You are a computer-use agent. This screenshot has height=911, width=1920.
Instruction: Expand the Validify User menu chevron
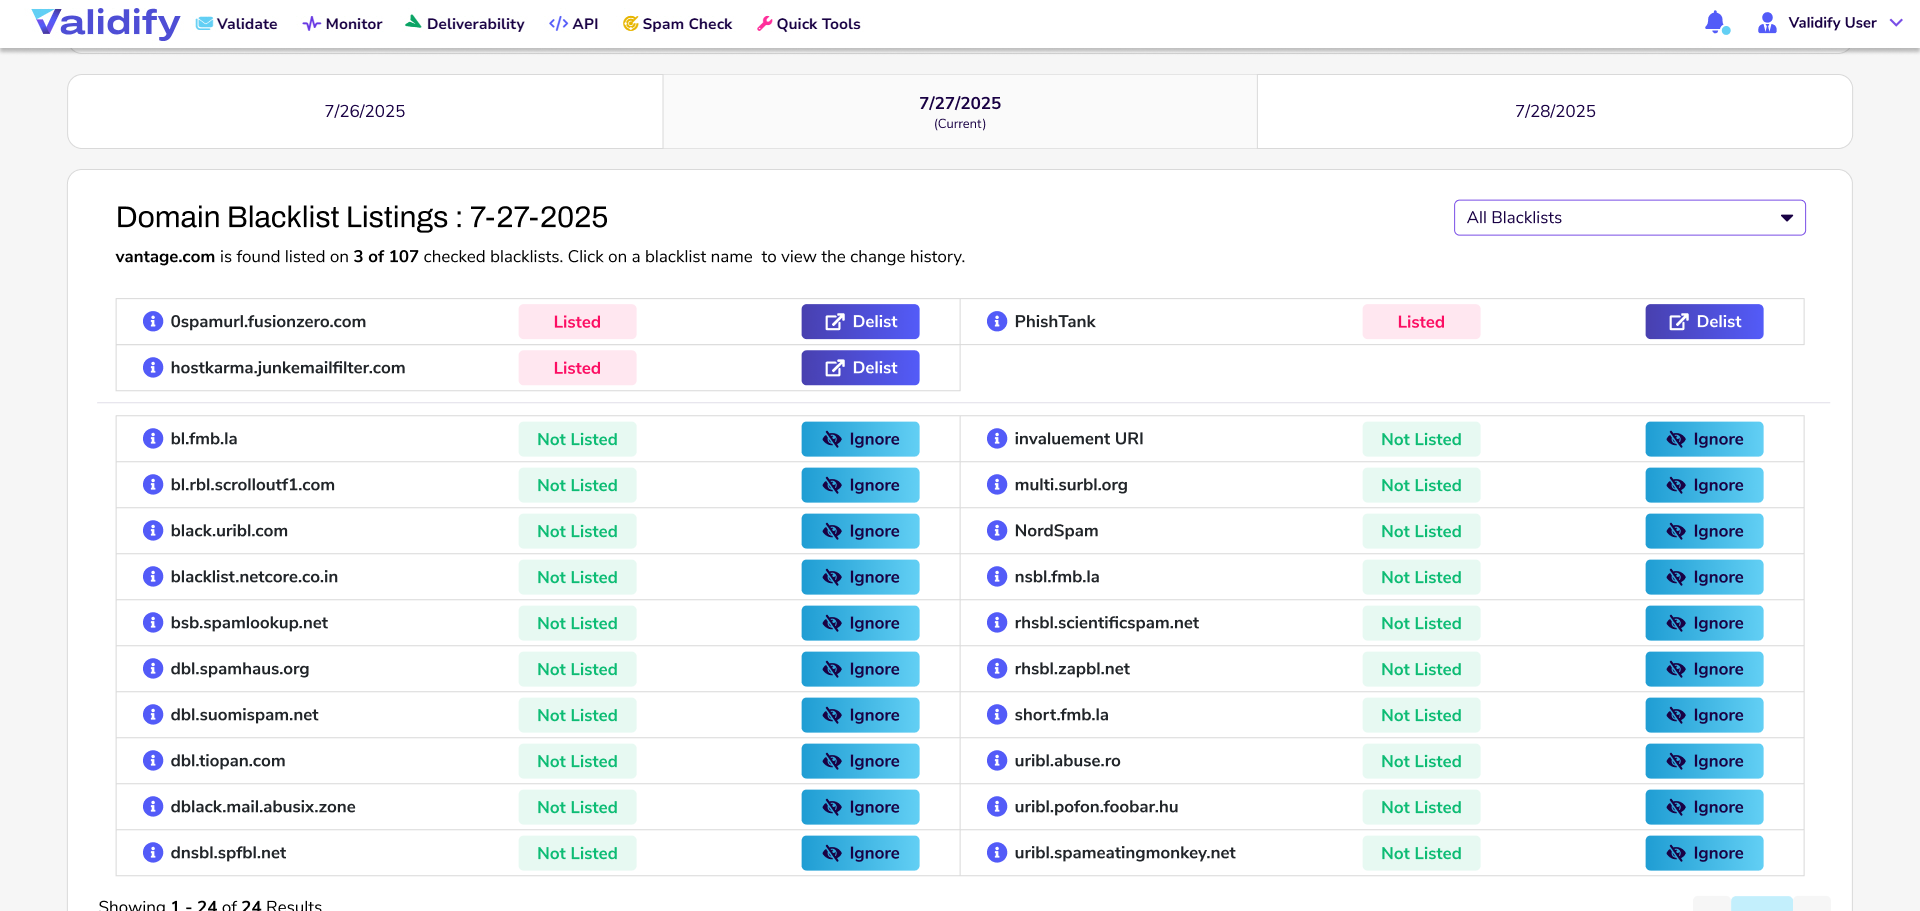click(x=1896, y=23)
